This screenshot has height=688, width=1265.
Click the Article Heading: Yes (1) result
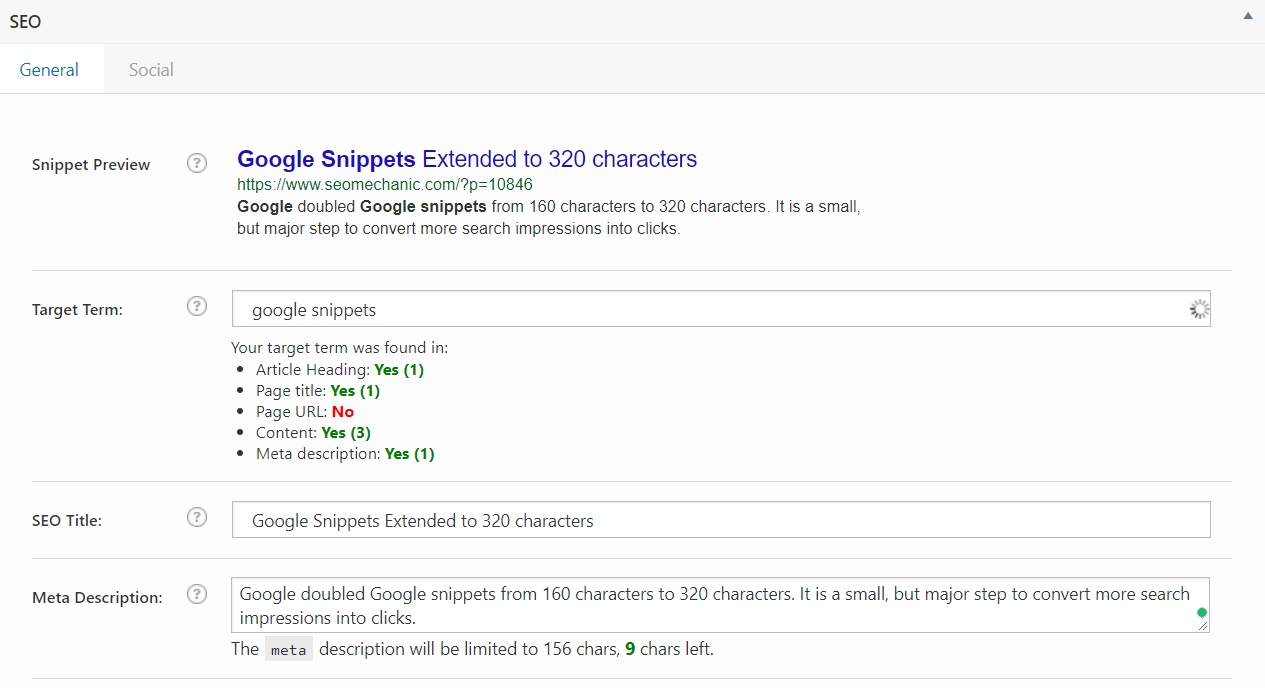click(340, 370)
